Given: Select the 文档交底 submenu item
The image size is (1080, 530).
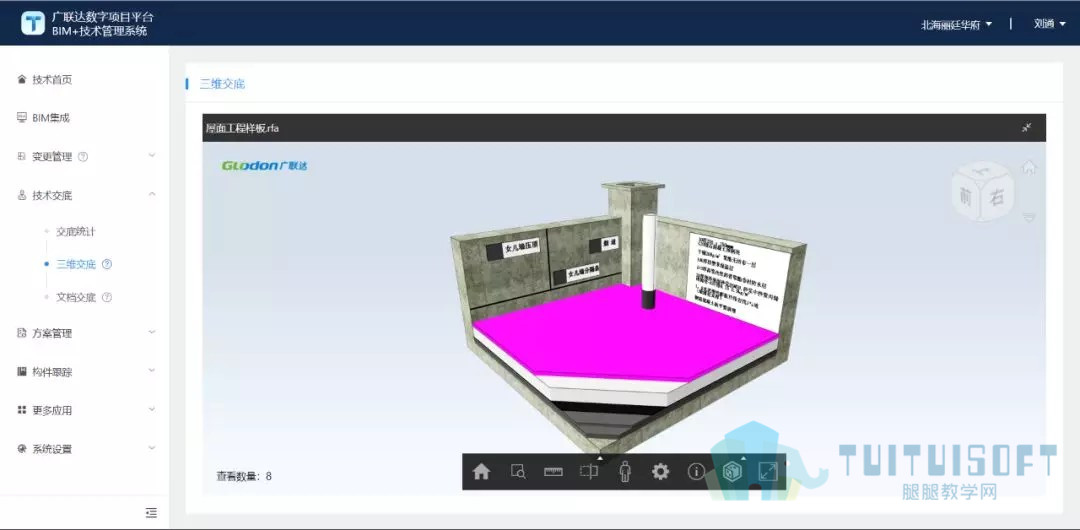Looking at the screenshot, I should click(x=76, y=298).
